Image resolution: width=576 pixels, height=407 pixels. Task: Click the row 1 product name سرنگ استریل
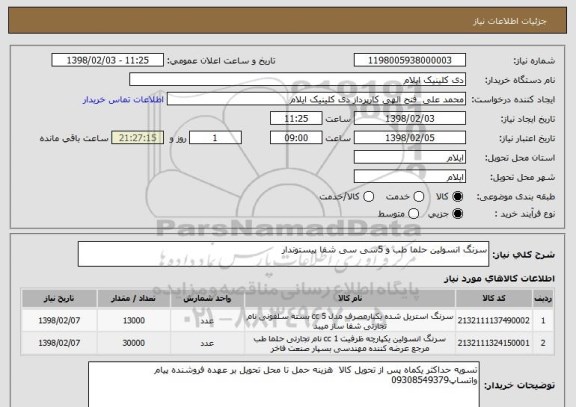tap(350, 321)
